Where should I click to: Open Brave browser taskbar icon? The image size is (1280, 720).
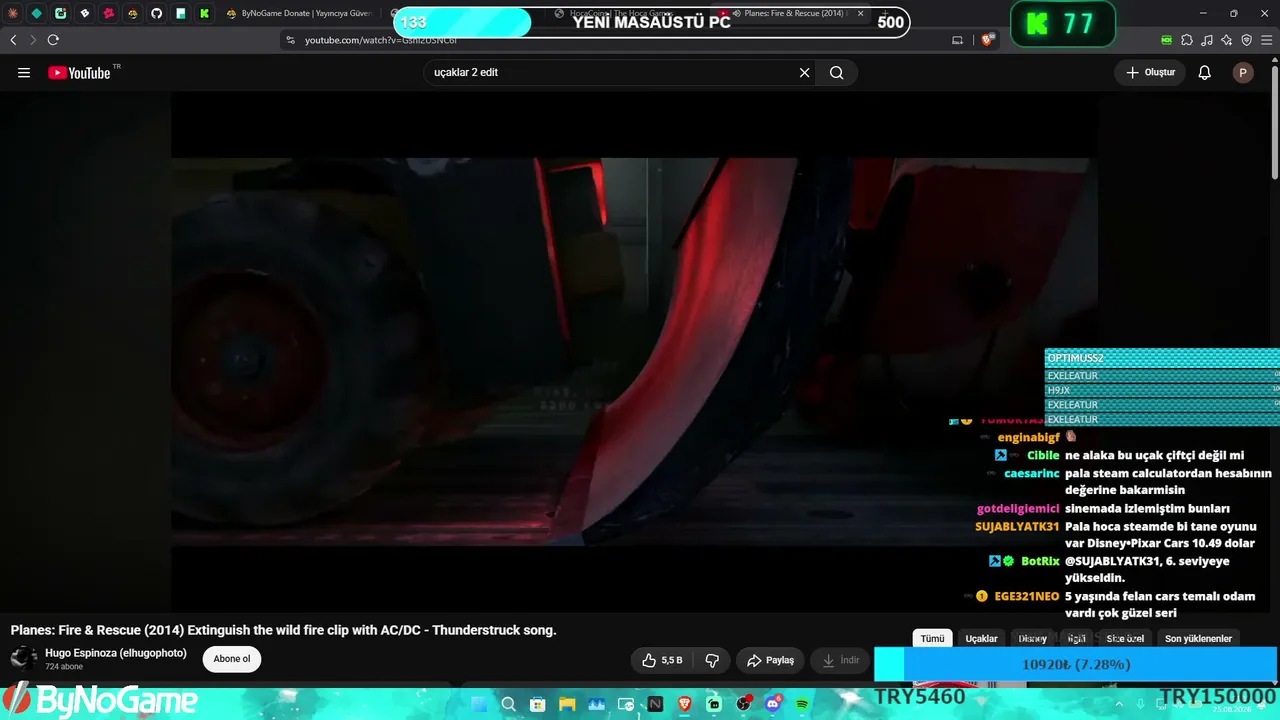(x=685, y=704)
